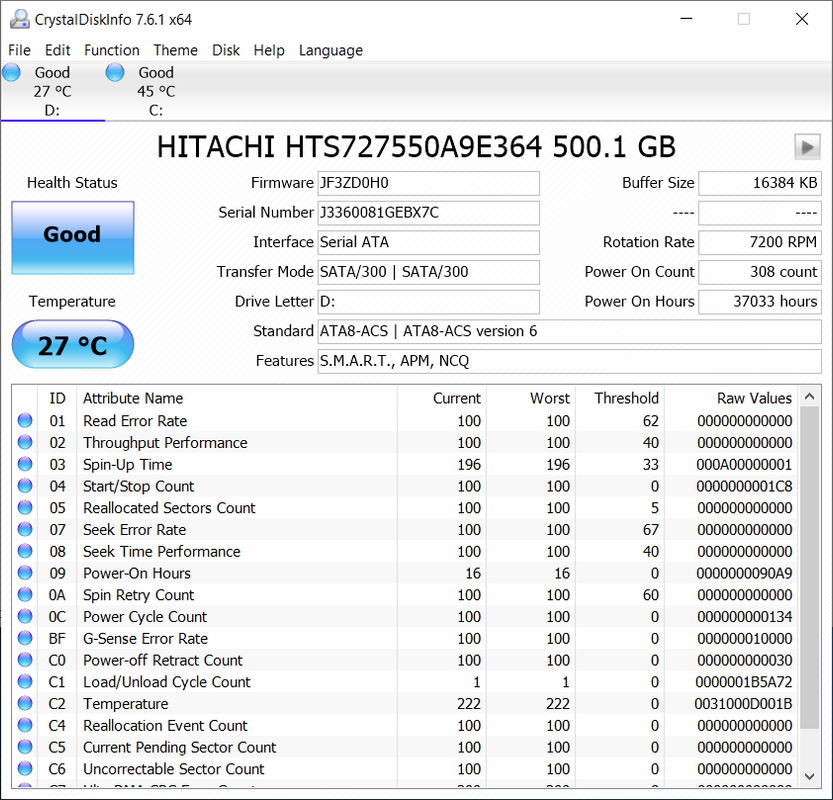The height and width of the screenshot is (800, 833).
Task: Select the D: drive status orb
Action: [x=11, y=72]
